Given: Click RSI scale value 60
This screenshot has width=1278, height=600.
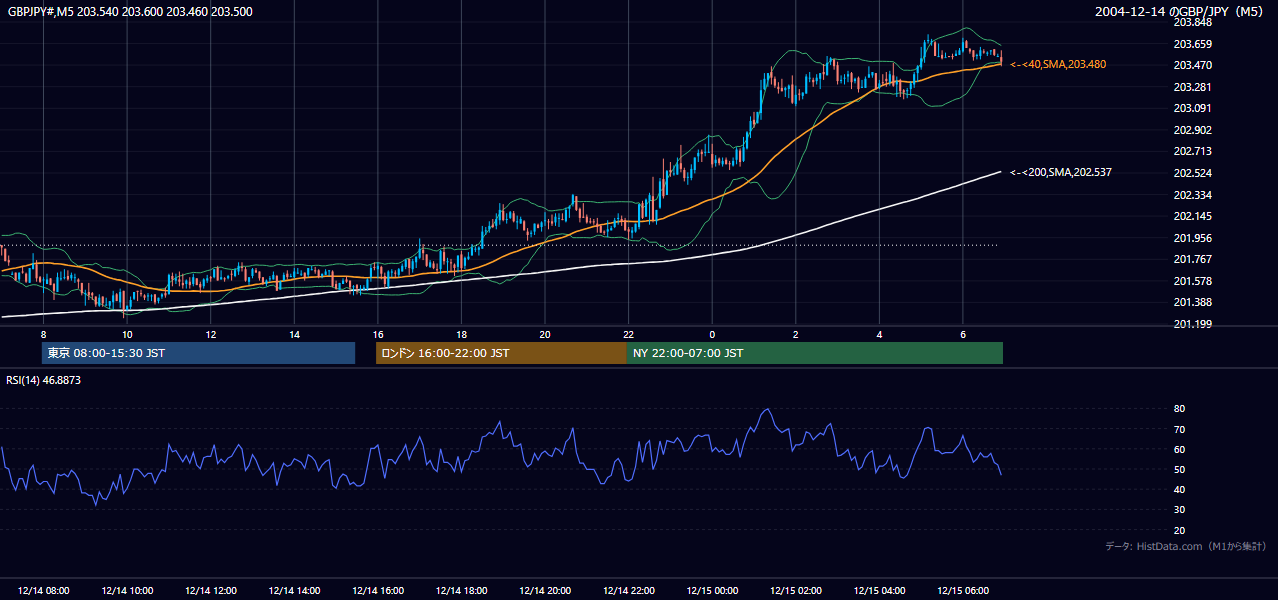Looking at the screenshot, I should pyautogui.click(x=1179, y=449).
